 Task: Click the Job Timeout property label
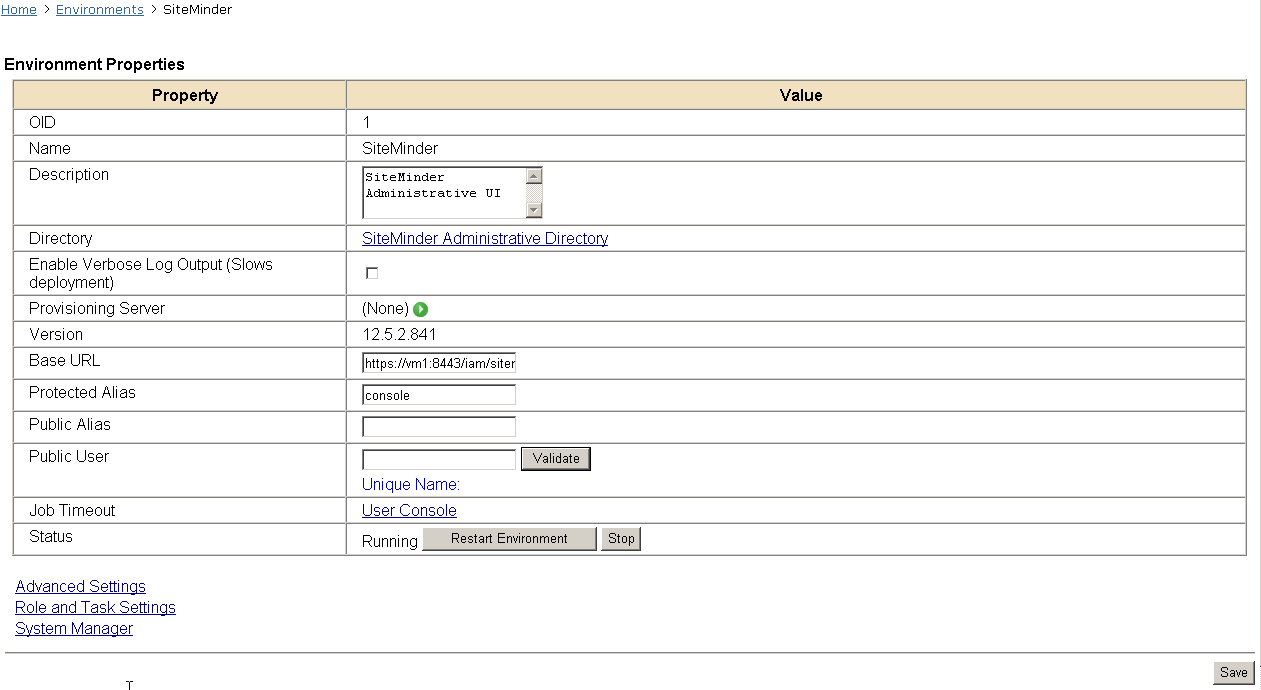point(72,510)
